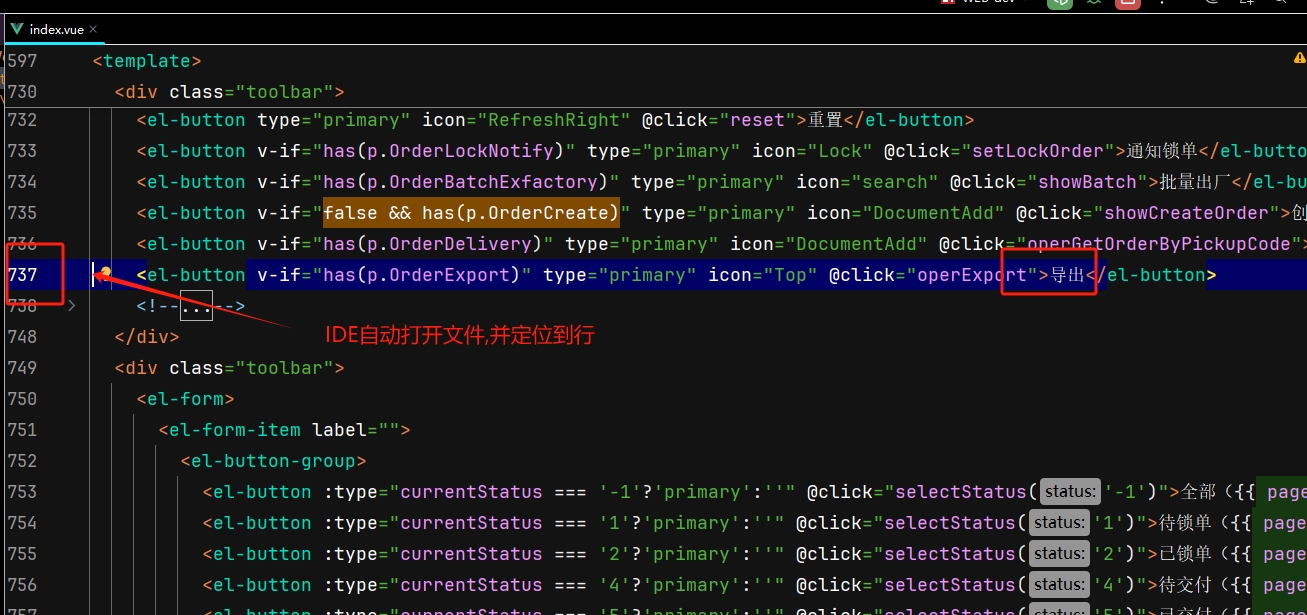
Task: Close the index.vue tab with its X
Action: click(92, 29)
